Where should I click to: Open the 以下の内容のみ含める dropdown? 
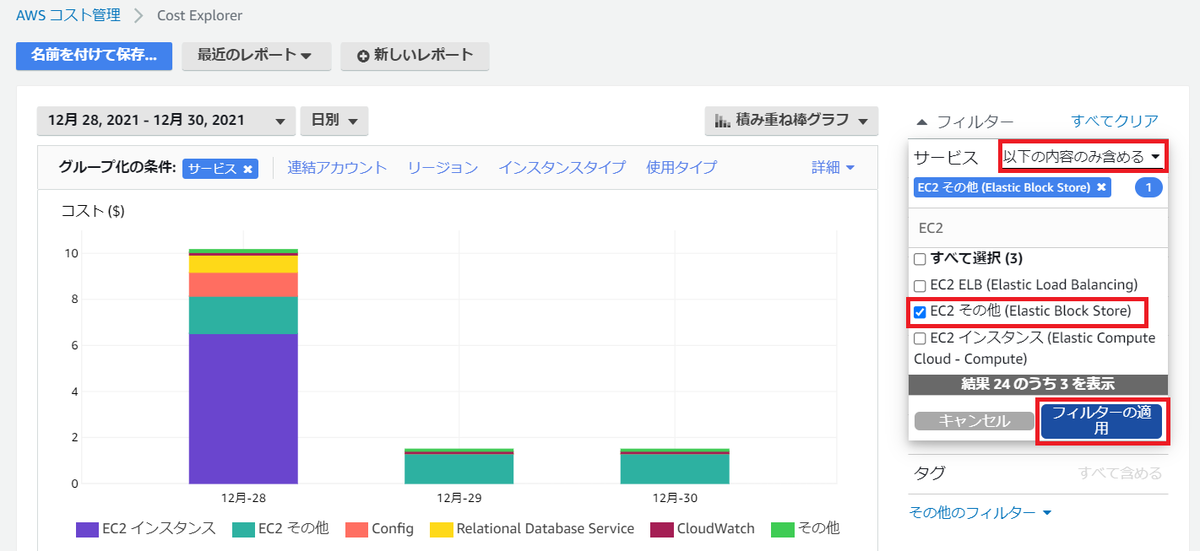pyautogui.click(x=1084, y=157)
